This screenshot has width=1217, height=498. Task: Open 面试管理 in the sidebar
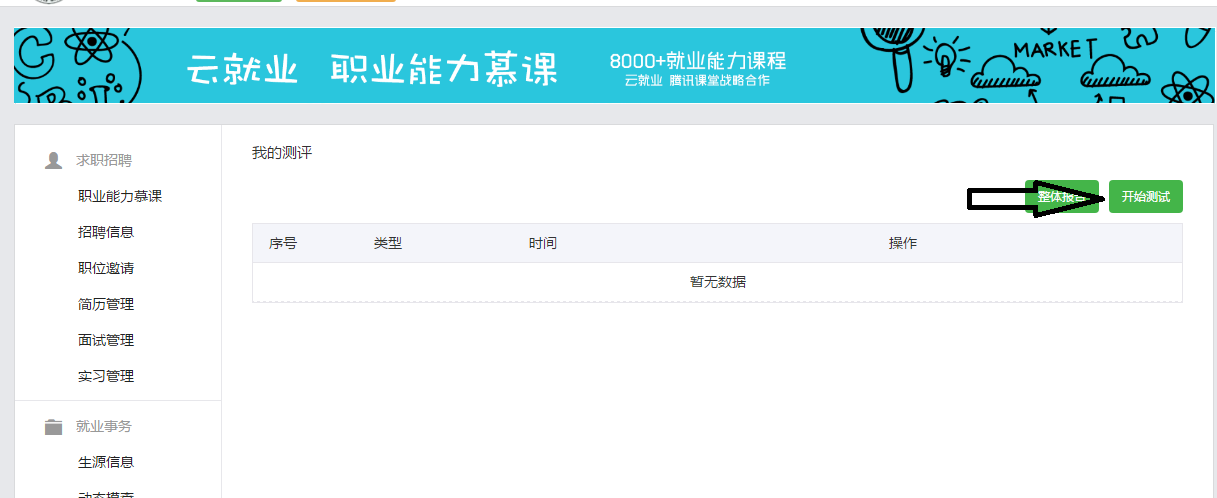click(106, 340)
